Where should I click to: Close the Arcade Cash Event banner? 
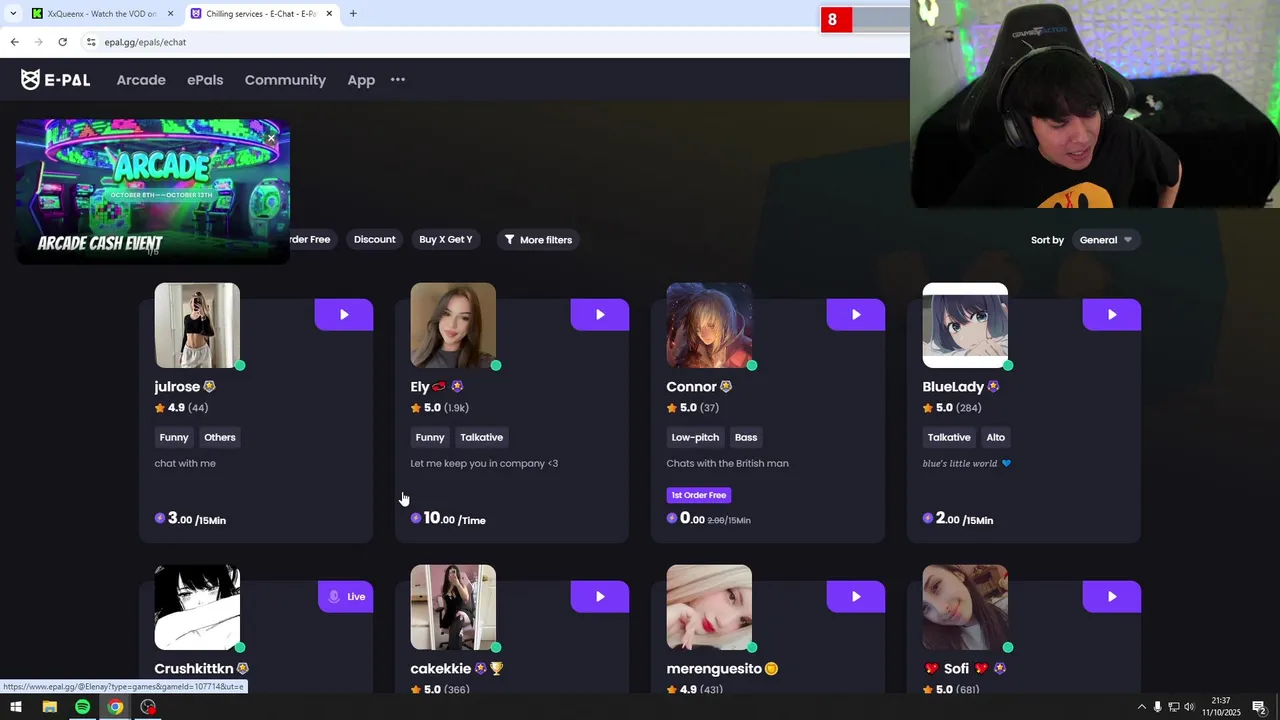point(271,138)
